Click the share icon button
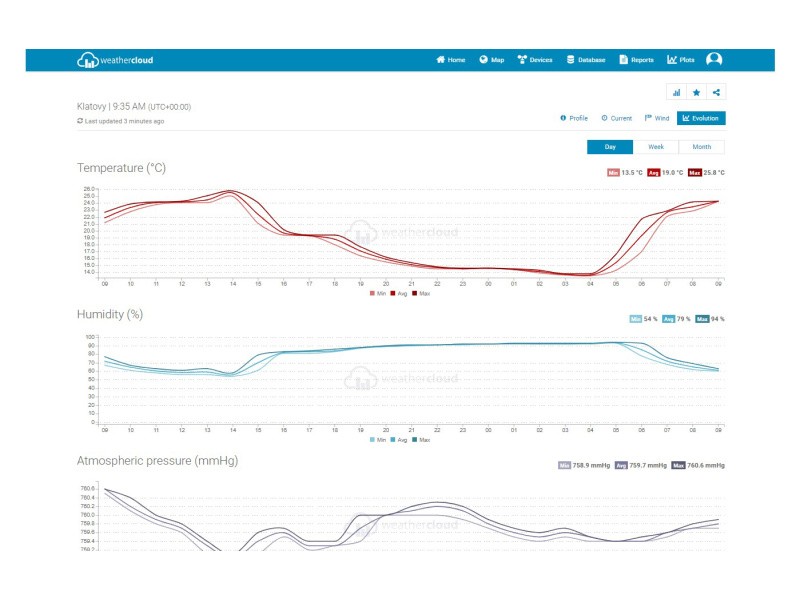800x600 pixels. 716,92
